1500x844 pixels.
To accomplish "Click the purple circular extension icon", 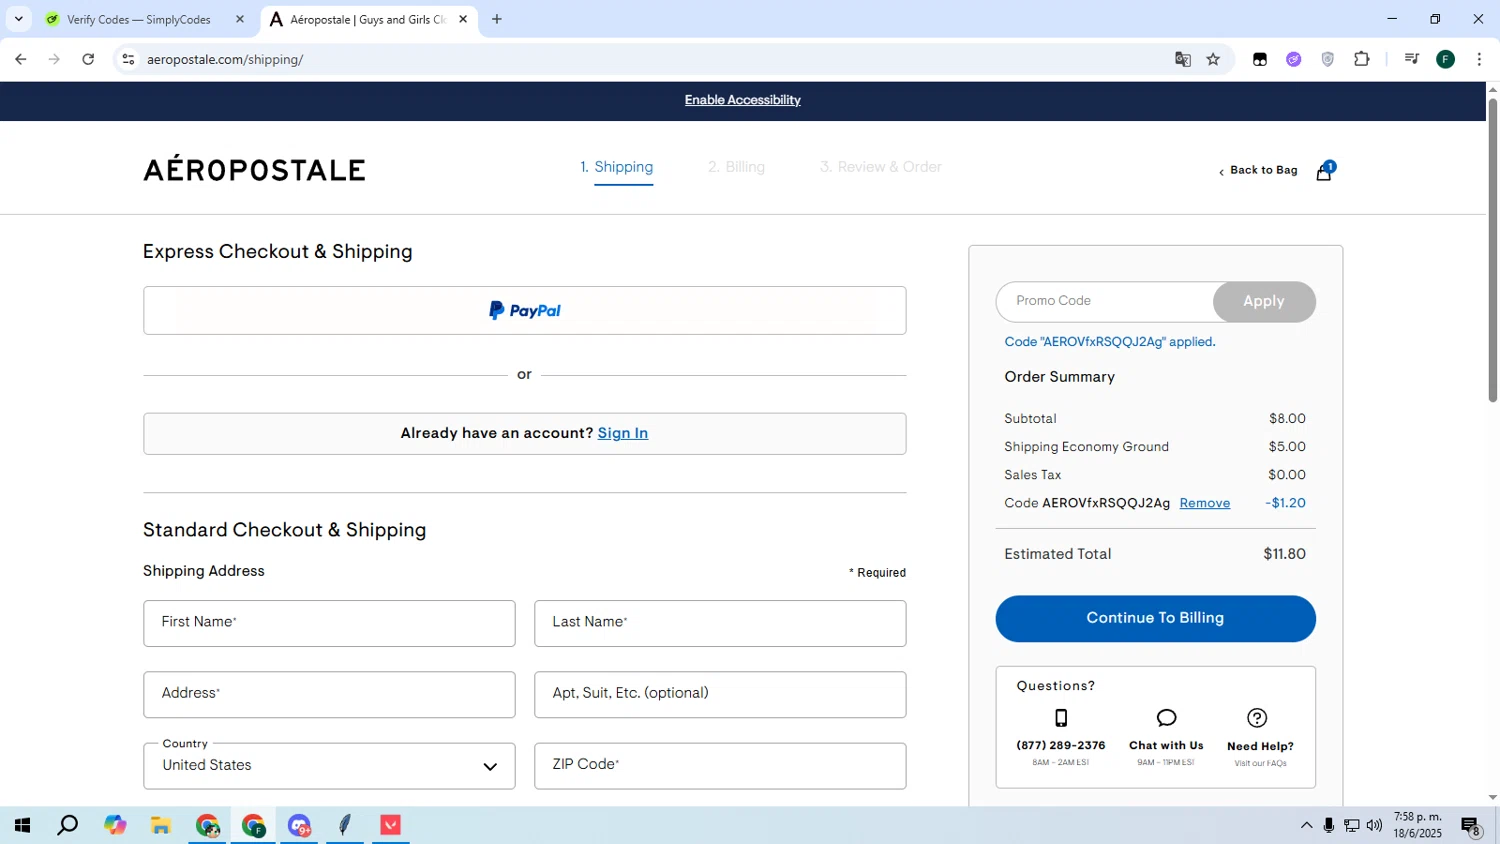I will coord(1294,59).
